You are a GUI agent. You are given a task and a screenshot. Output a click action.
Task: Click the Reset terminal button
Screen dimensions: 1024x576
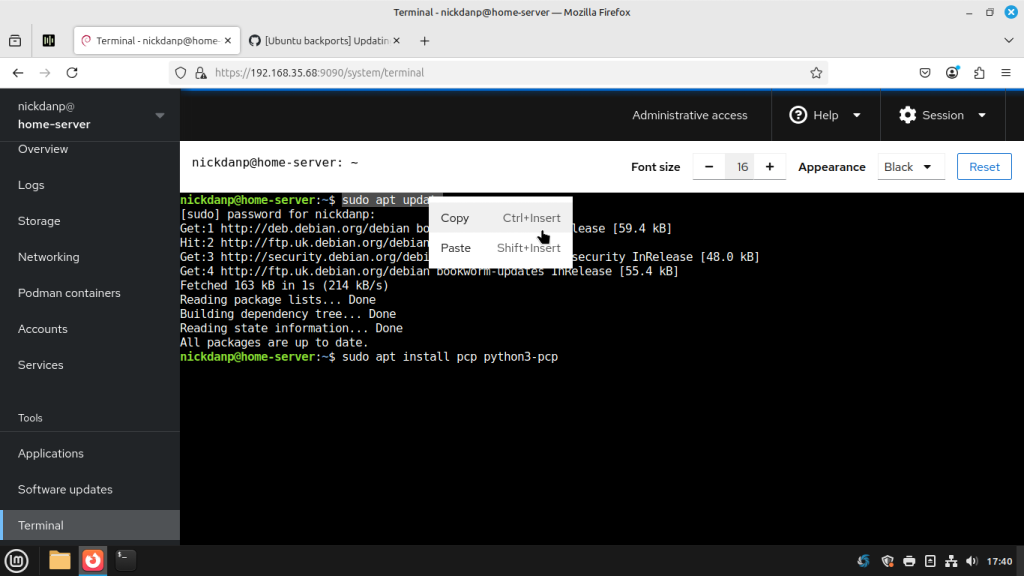tap(984, 167)
